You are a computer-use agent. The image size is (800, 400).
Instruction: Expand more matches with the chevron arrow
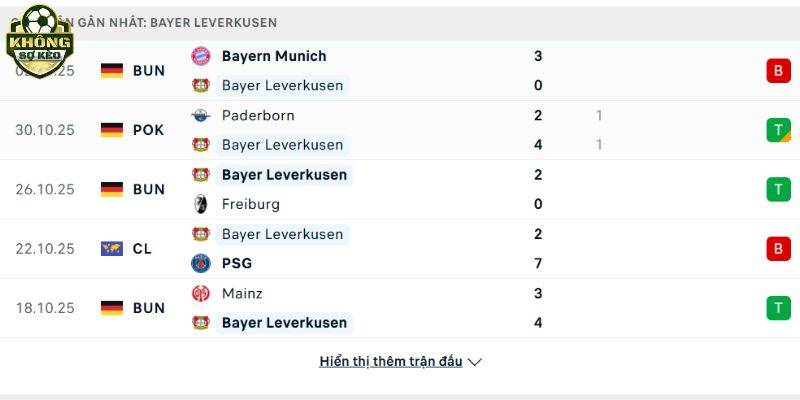[475, 362]
